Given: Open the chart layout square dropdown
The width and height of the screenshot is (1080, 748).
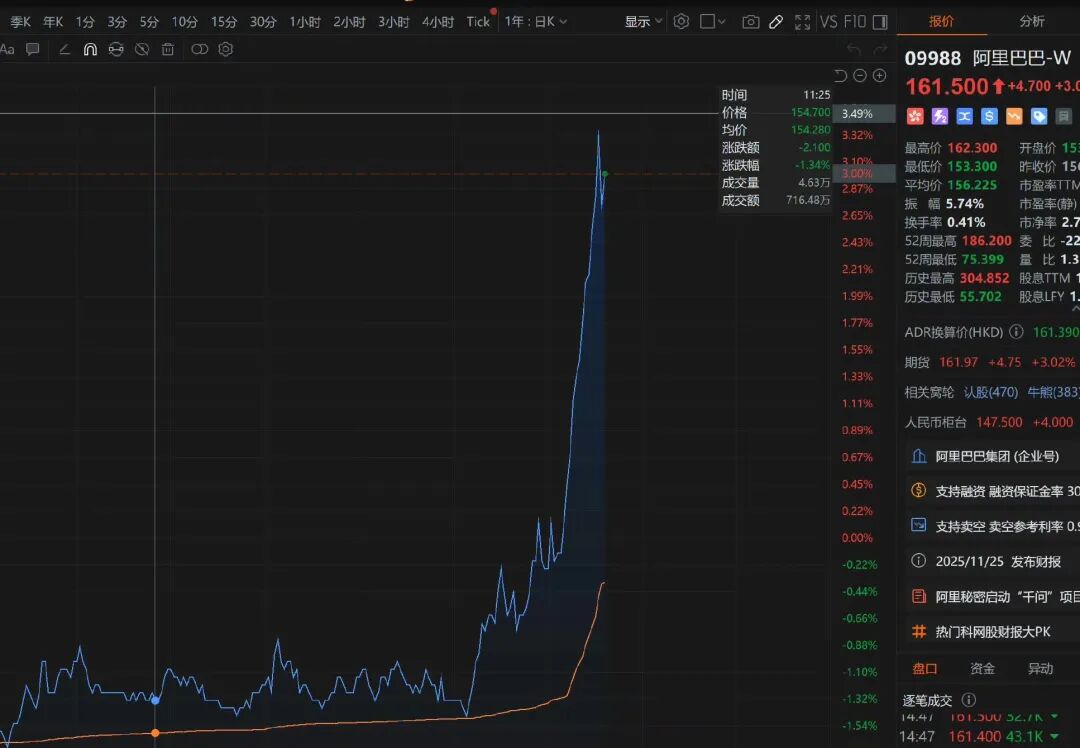Looking at the screenshot, I should click(712, 21).
